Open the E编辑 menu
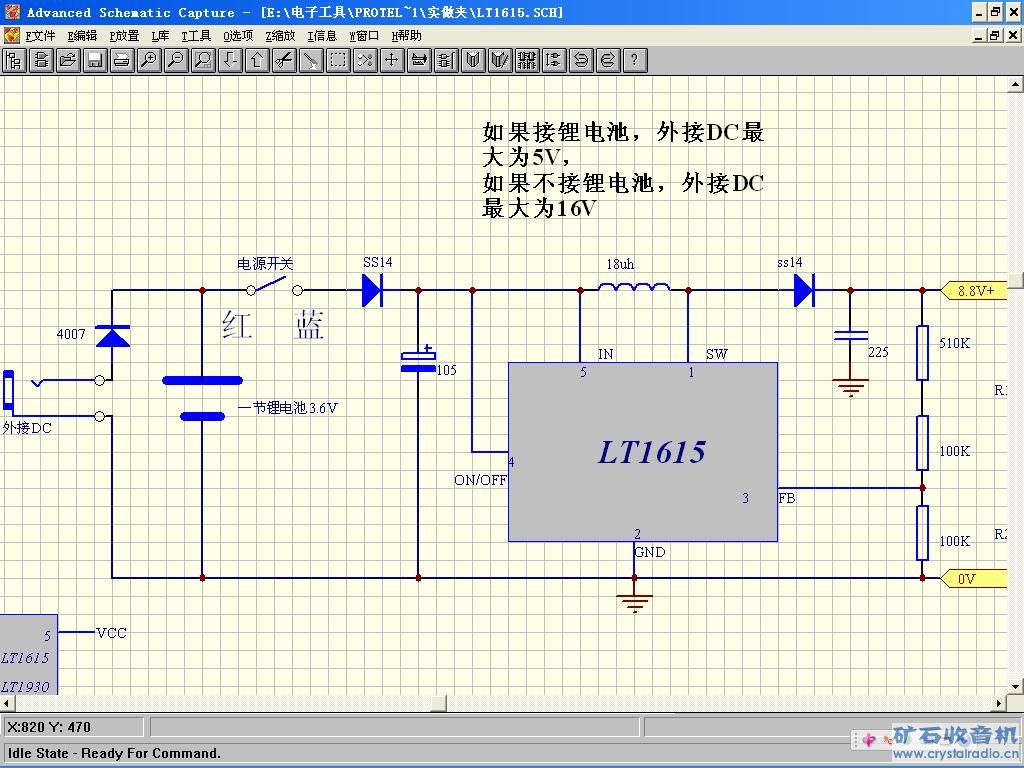 [82, 36]
